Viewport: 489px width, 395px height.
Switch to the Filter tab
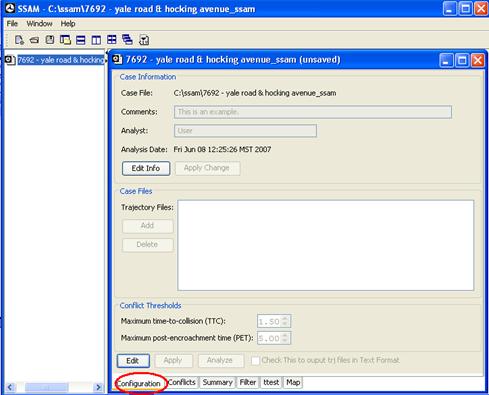(x=248, y=382)
